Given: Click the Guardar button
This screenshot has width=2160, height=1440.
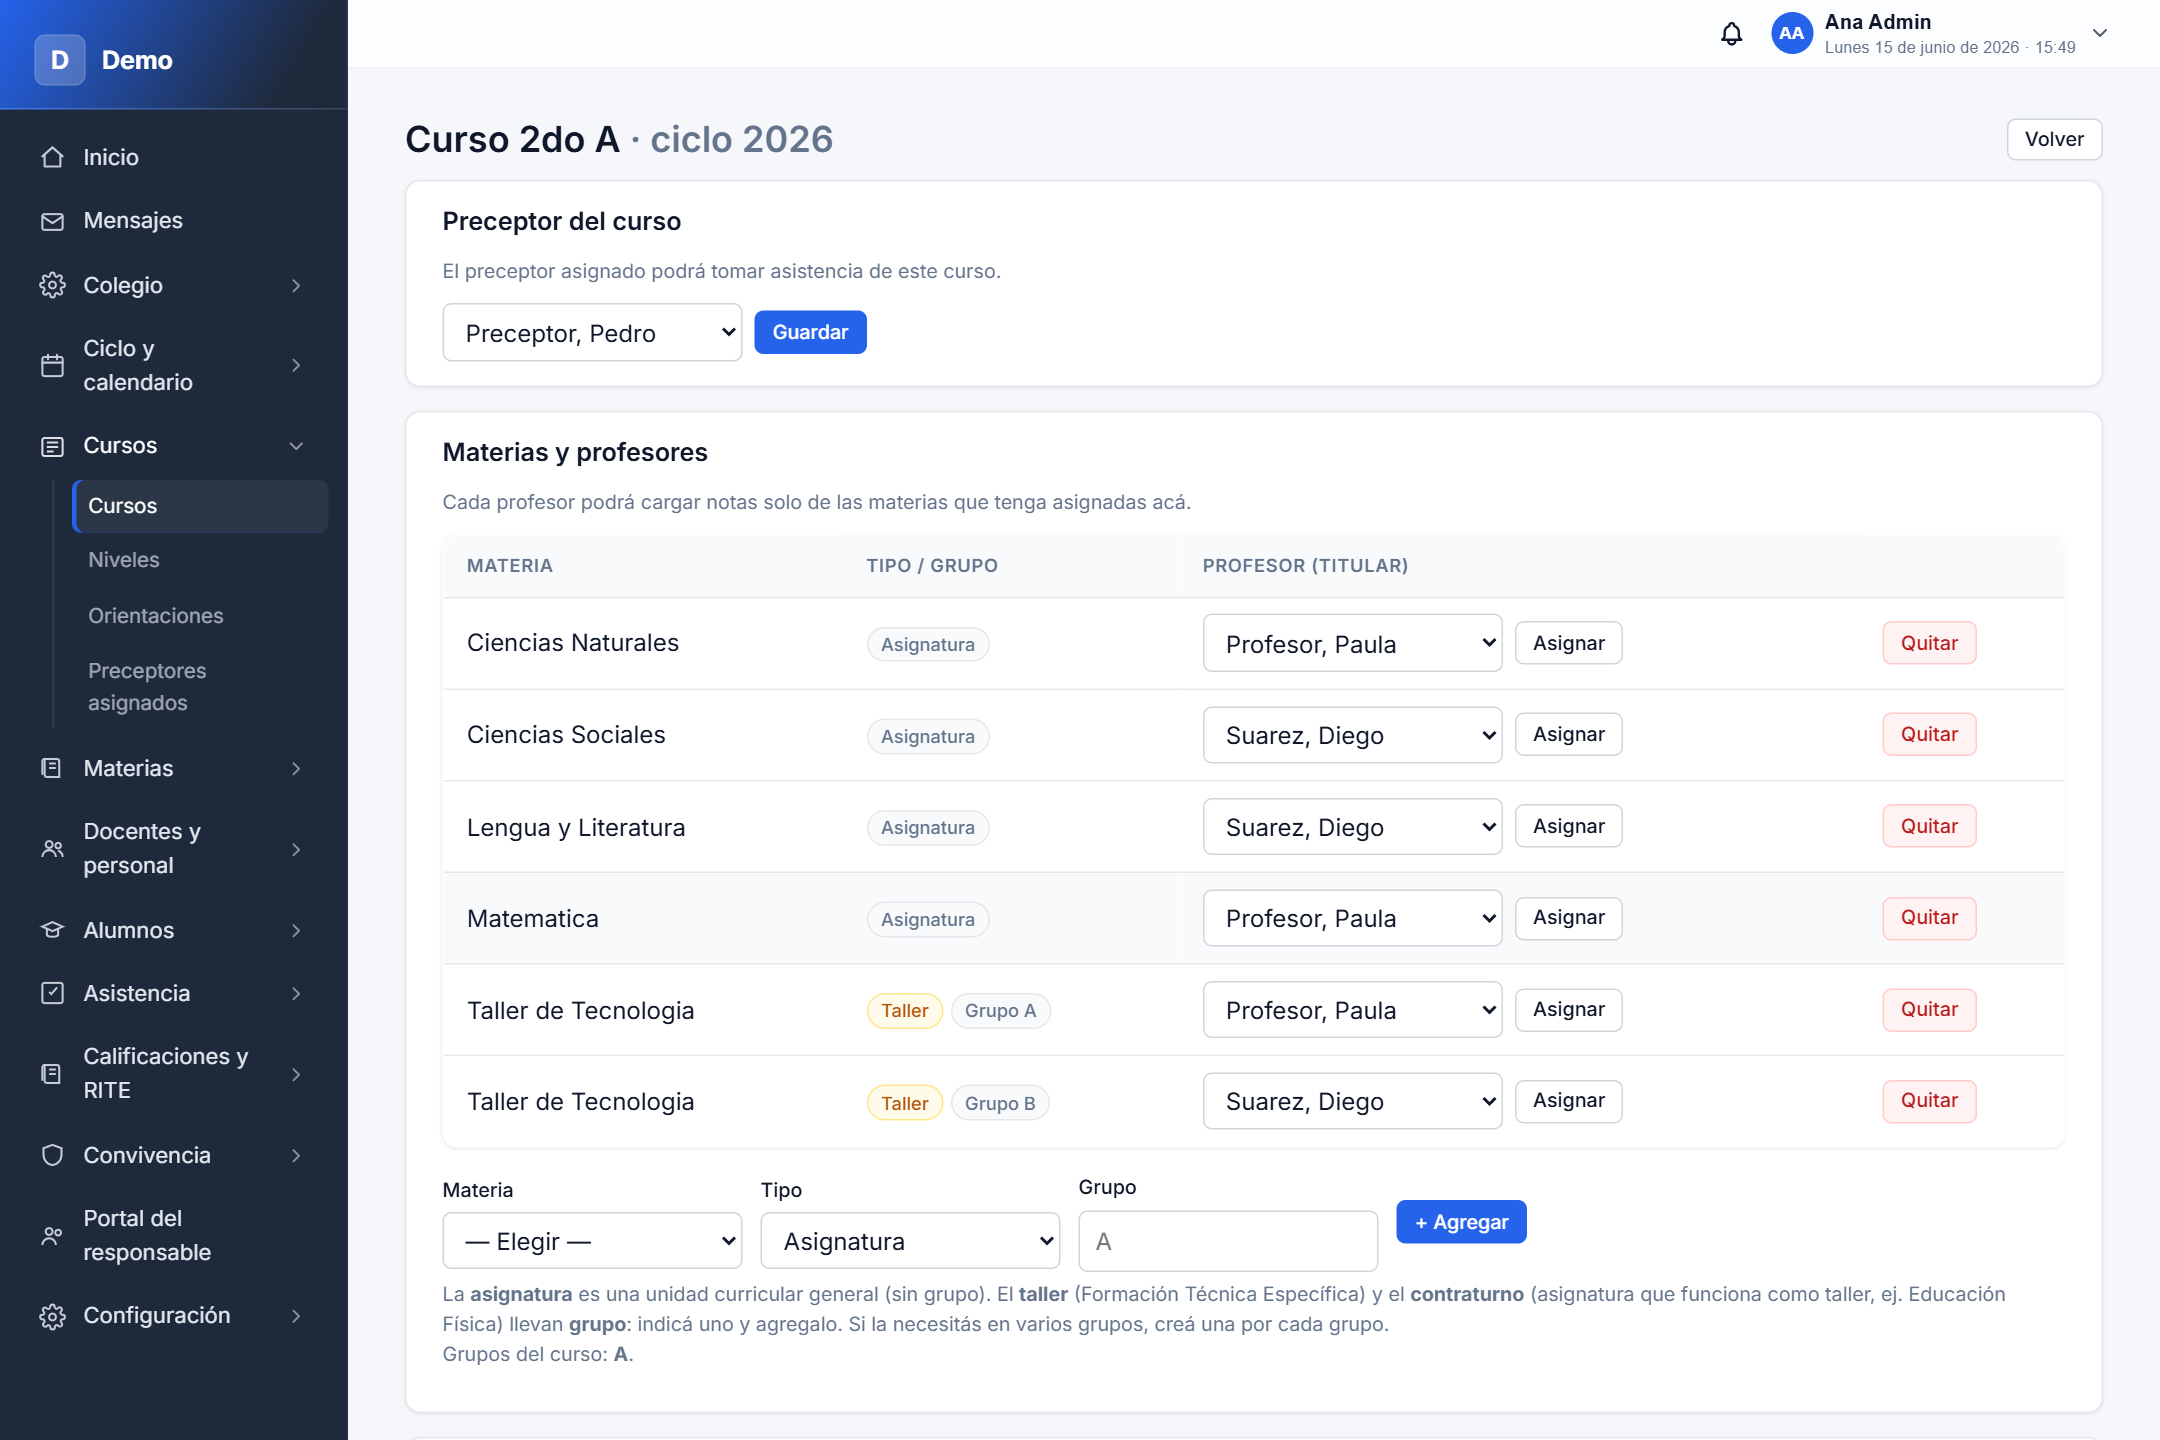Looking at the screenshot, I should click(x=810, y=332).
